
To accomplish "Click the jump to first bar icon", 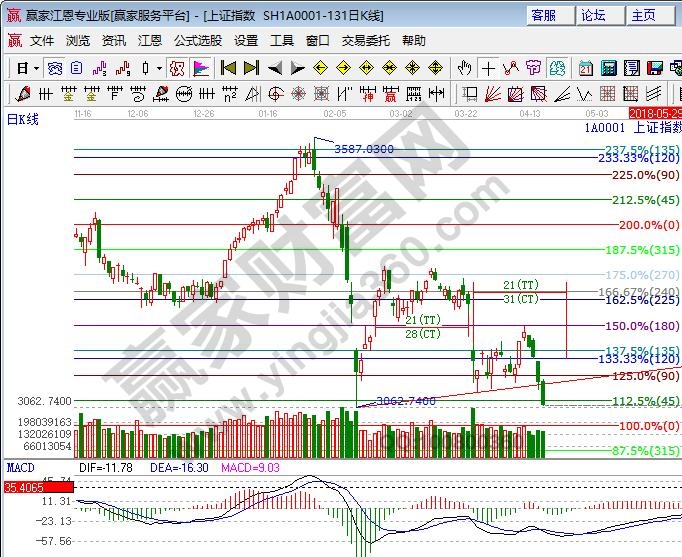I will point(228,68).
